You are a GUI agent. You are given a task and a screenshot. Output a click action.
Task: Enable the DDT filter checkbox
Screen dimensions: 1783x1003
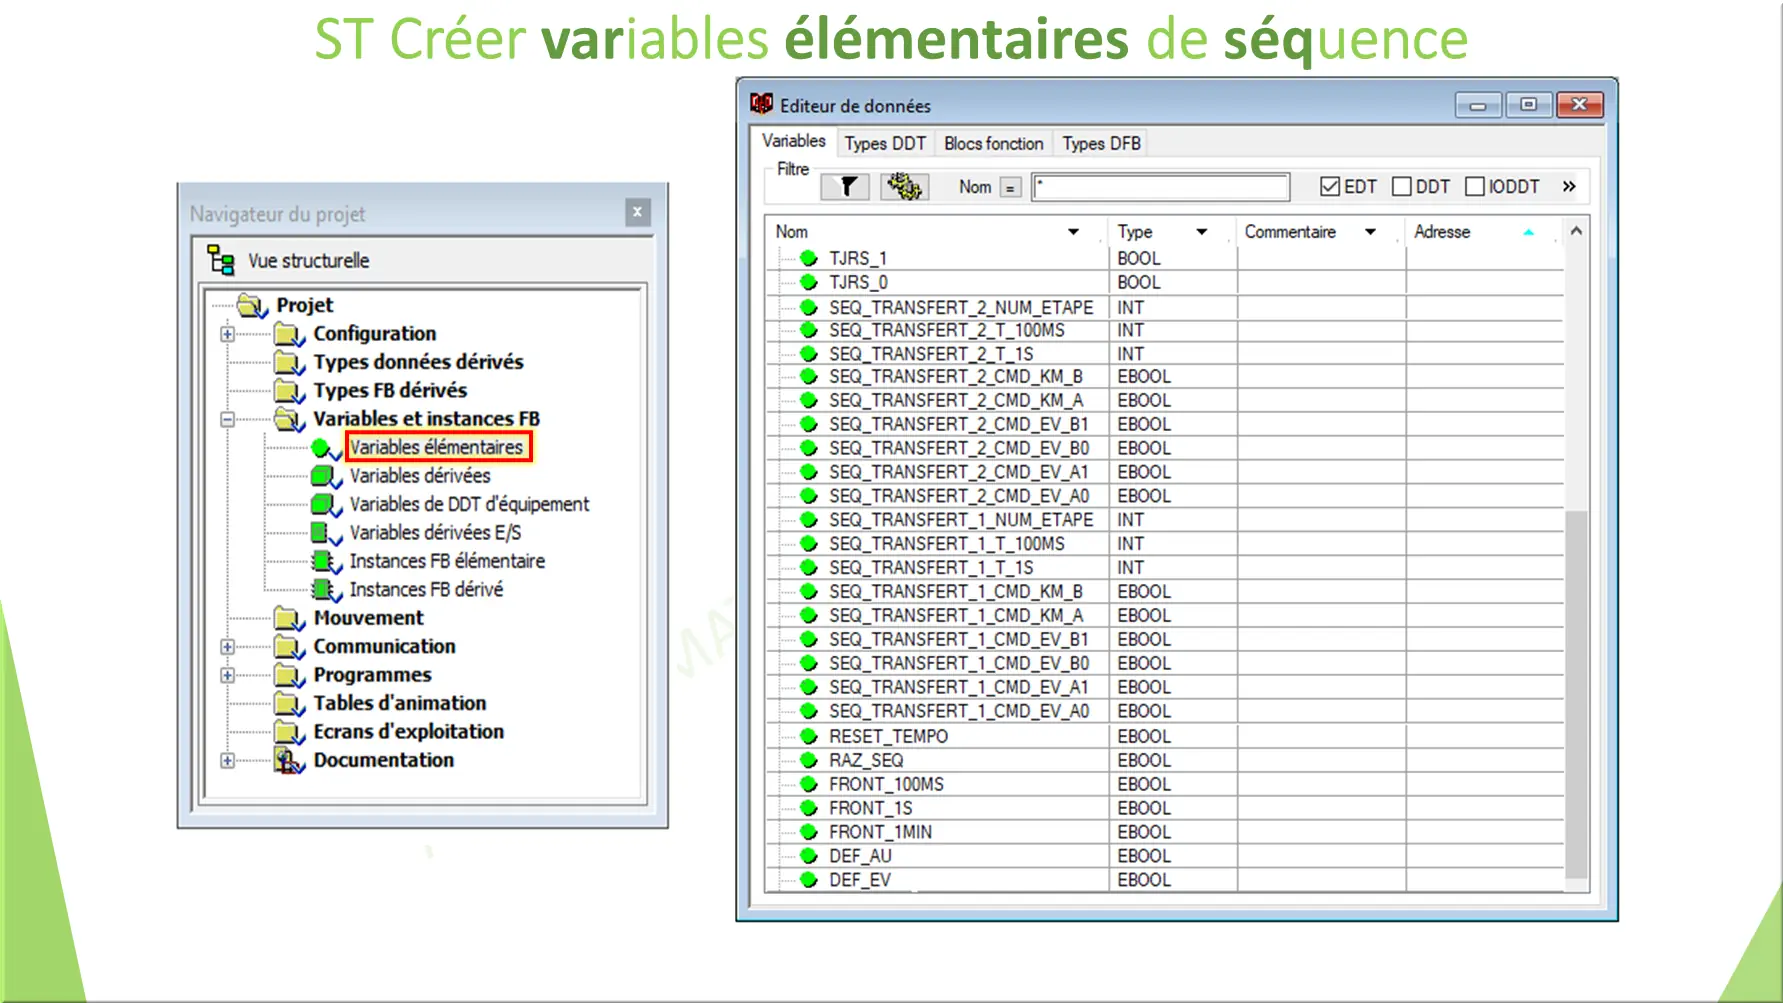1402,186
